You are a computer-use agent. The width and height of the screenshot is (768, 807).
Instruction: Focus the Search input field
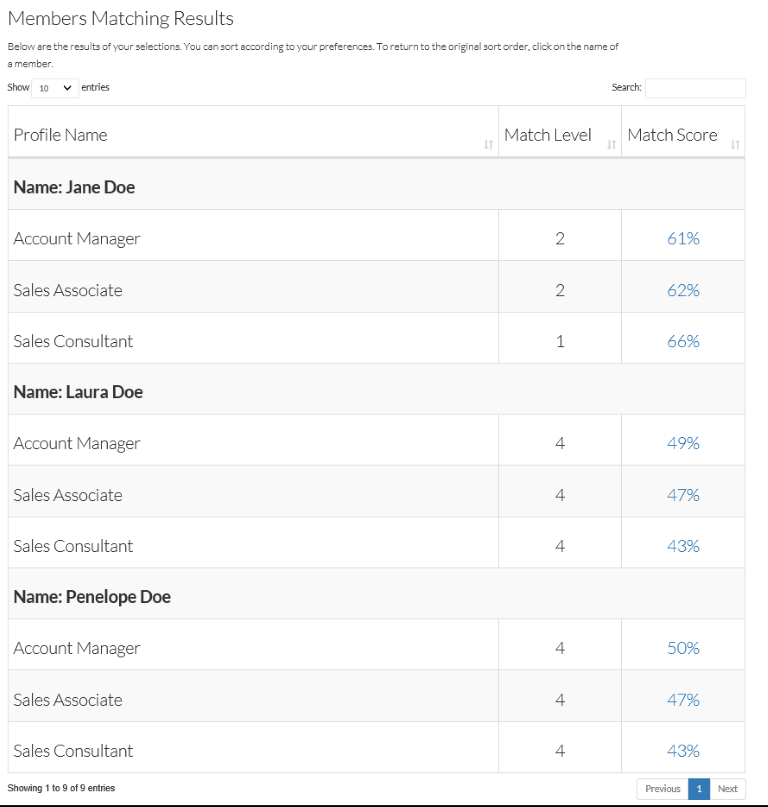tap(695, 88)
